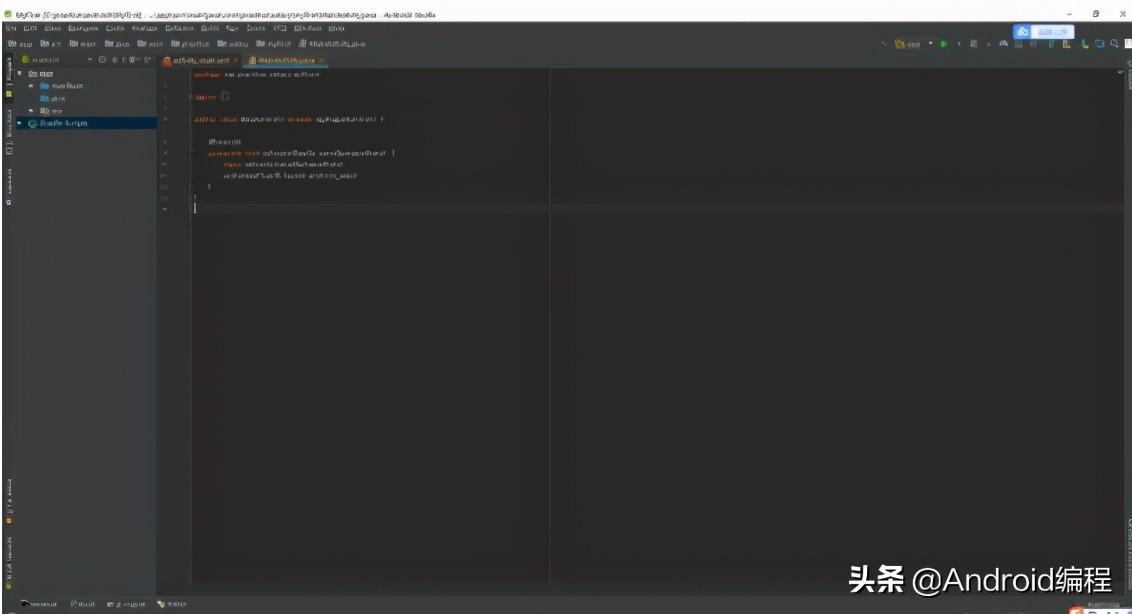Close the MainActivity.java editor tab
The image size is (1132, 614).
321,61
